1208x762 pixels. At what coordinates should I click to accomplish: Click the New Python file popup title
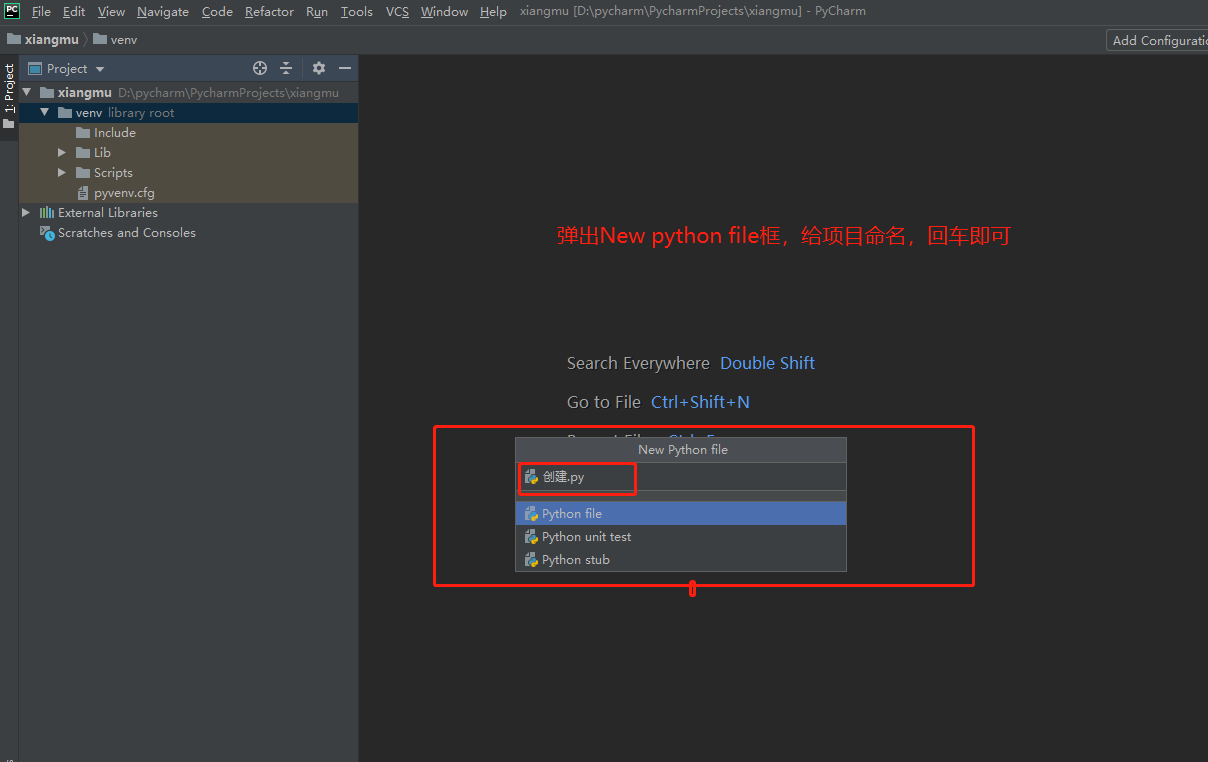pos(683,449)
